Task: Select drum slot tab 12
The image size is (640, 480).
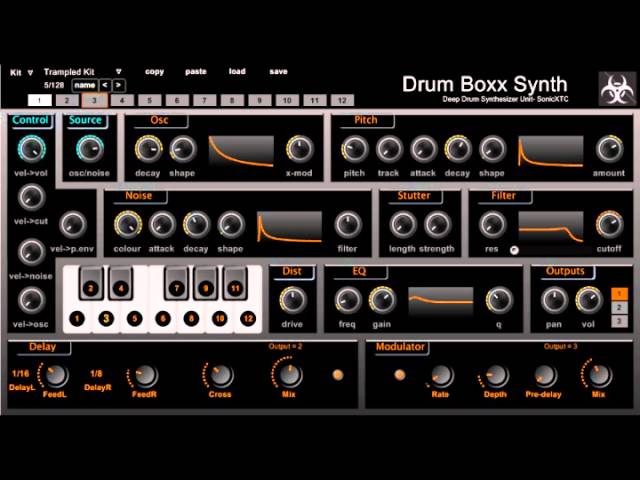Action: click(342, 100)
